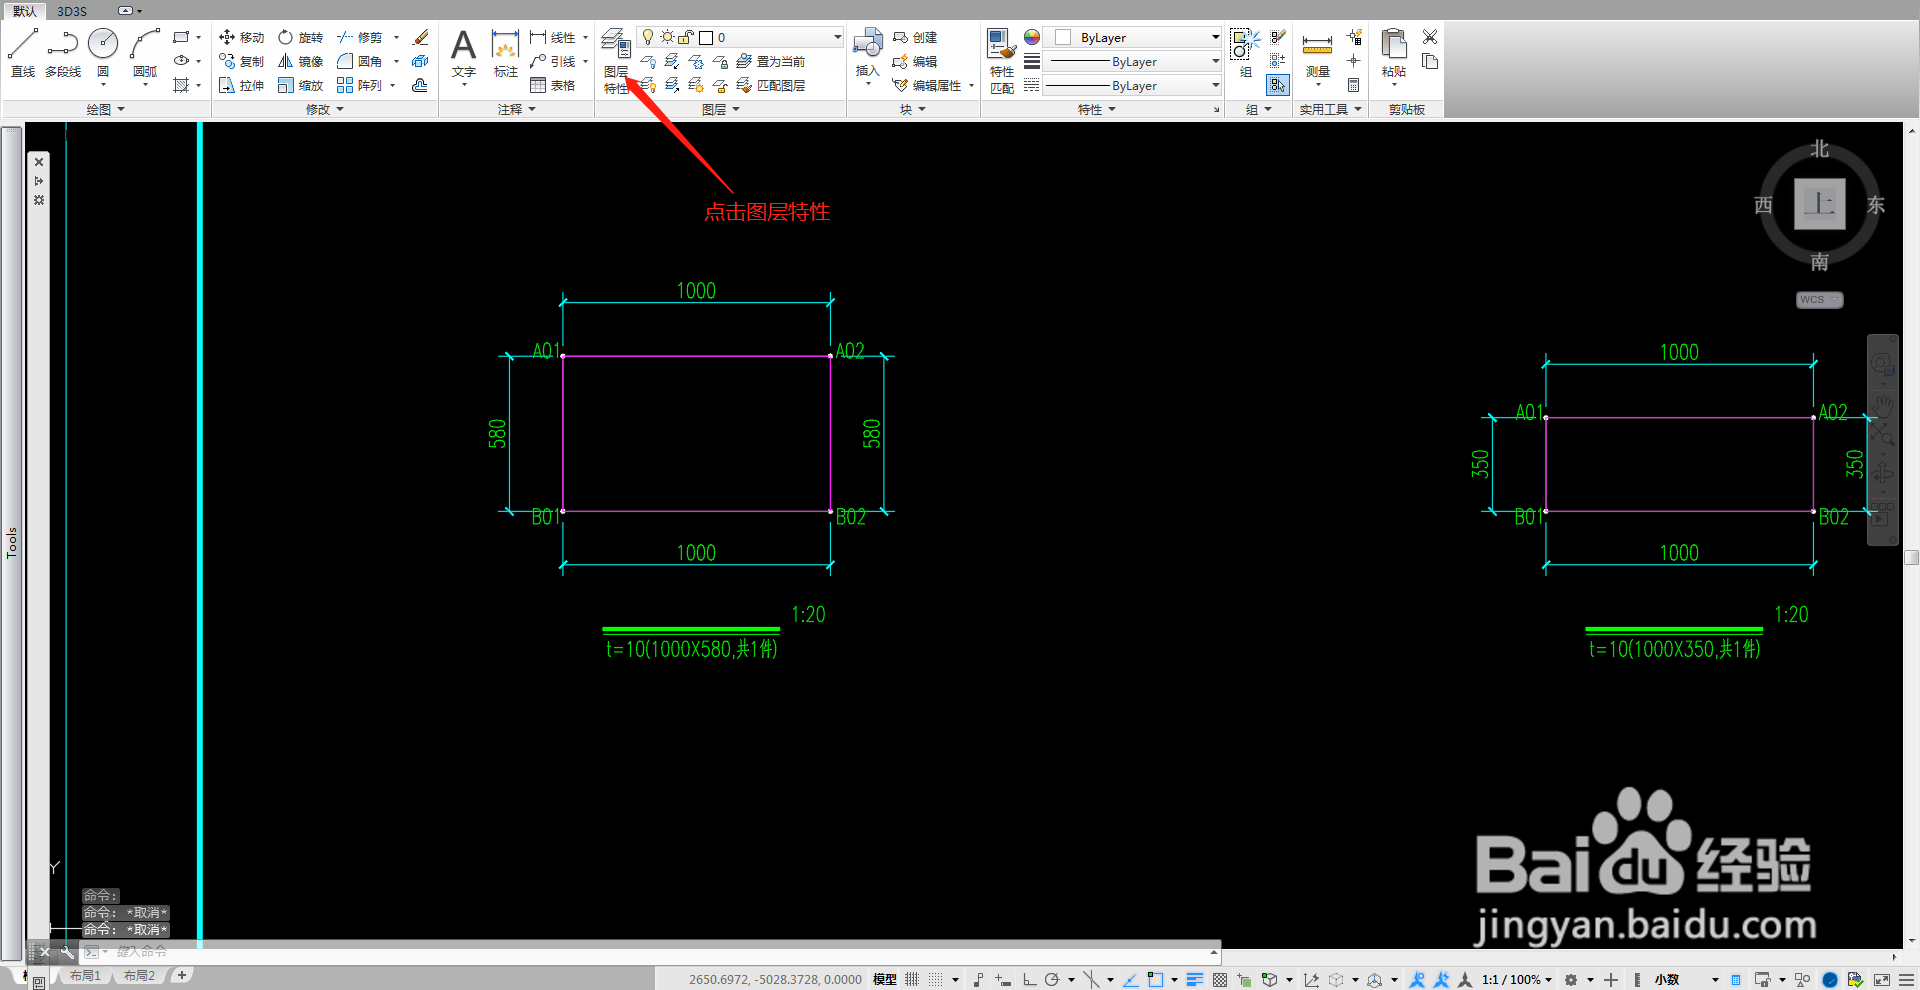Click the Array (阵列) command

(x=360, y=85)
